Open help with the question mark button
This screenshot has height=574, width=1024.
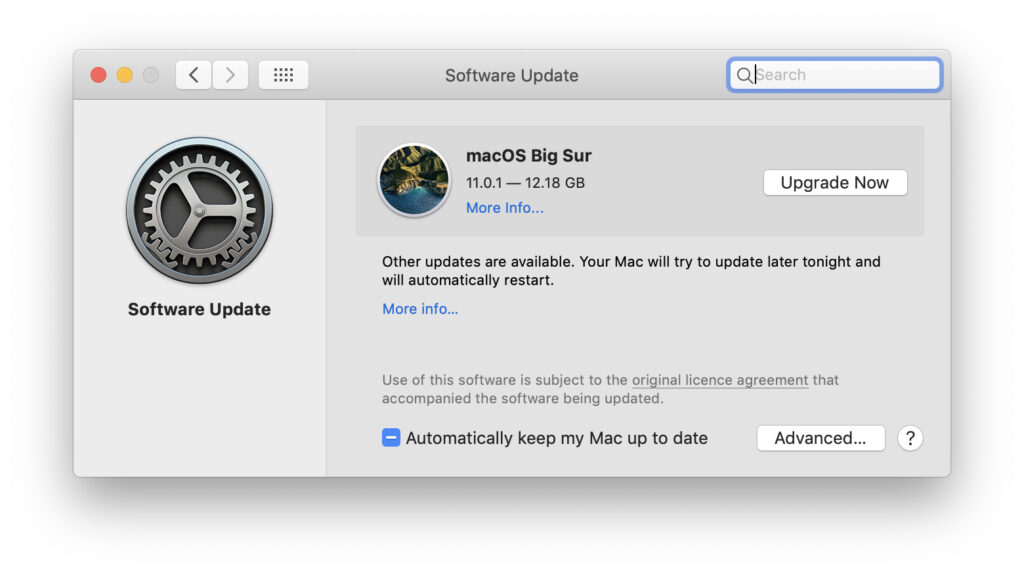pos(909,438)
